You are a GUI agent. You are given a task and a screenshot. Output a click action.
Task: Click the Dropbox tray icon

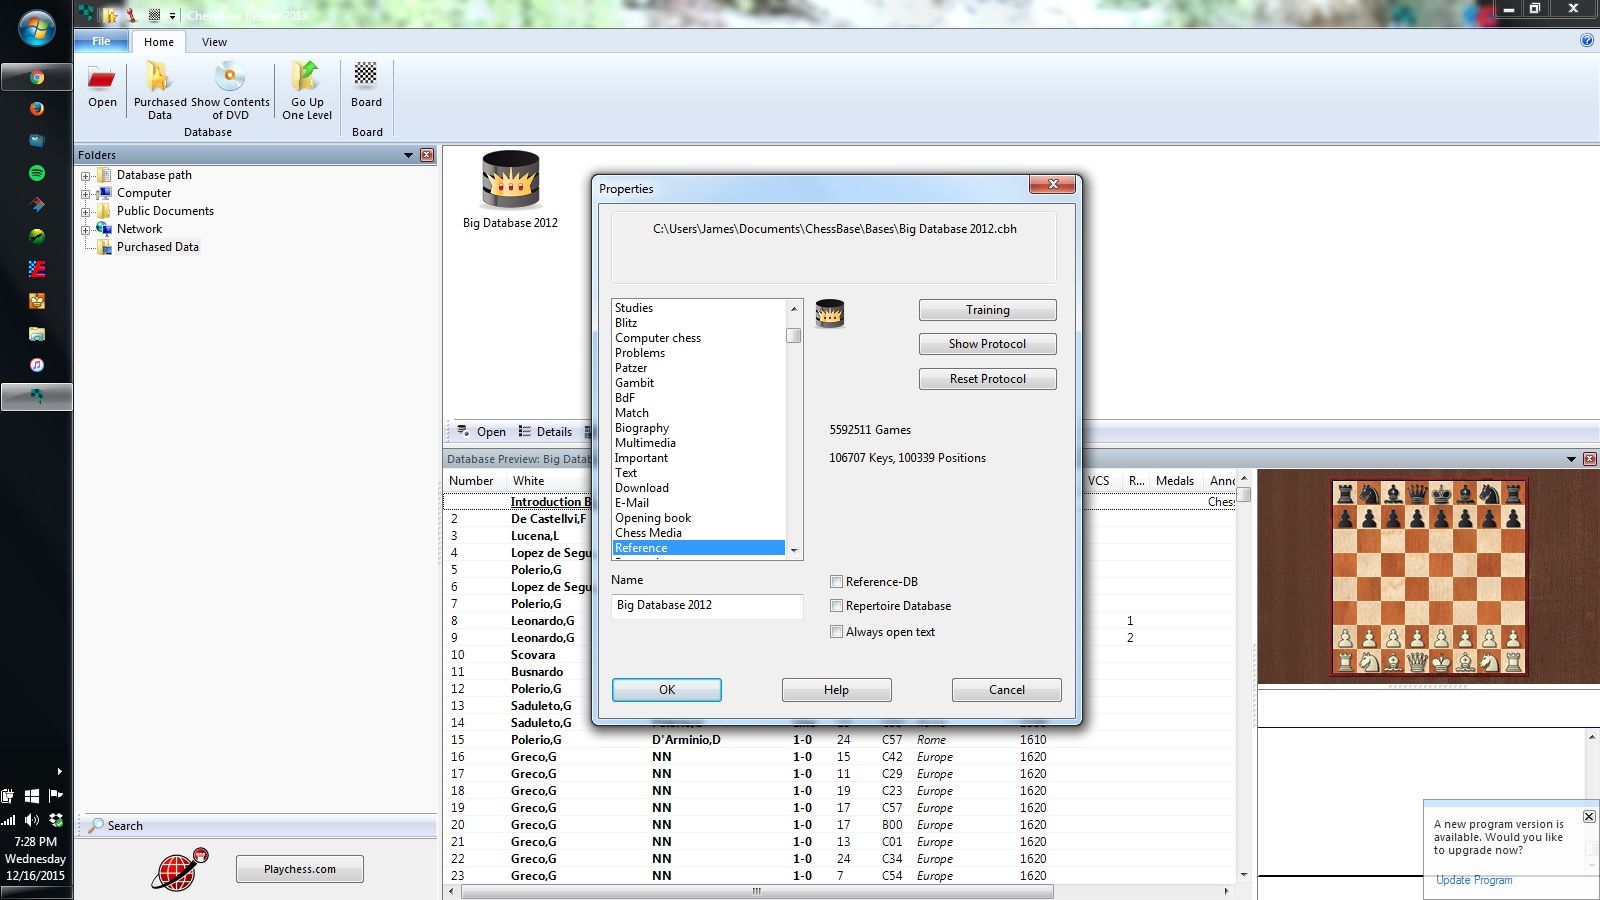click(x=56, y=820)
